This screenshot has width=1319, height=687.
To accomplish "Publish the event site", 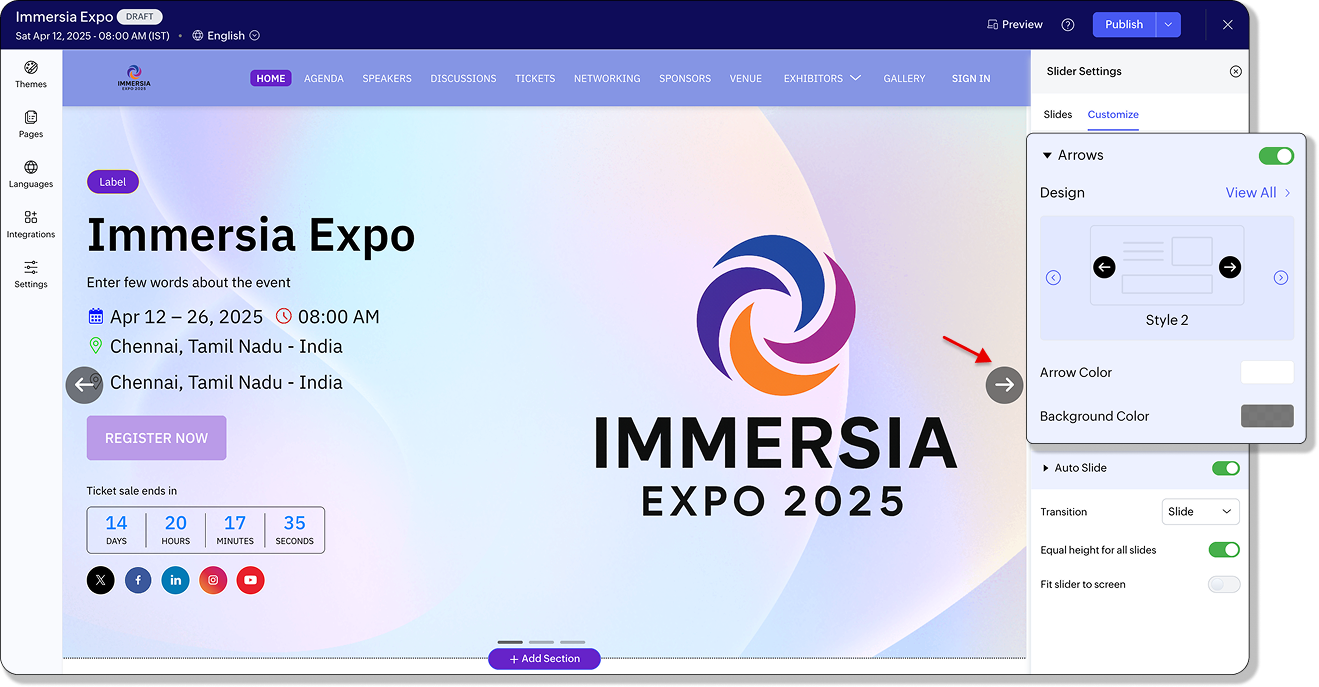I will 1124,25.
